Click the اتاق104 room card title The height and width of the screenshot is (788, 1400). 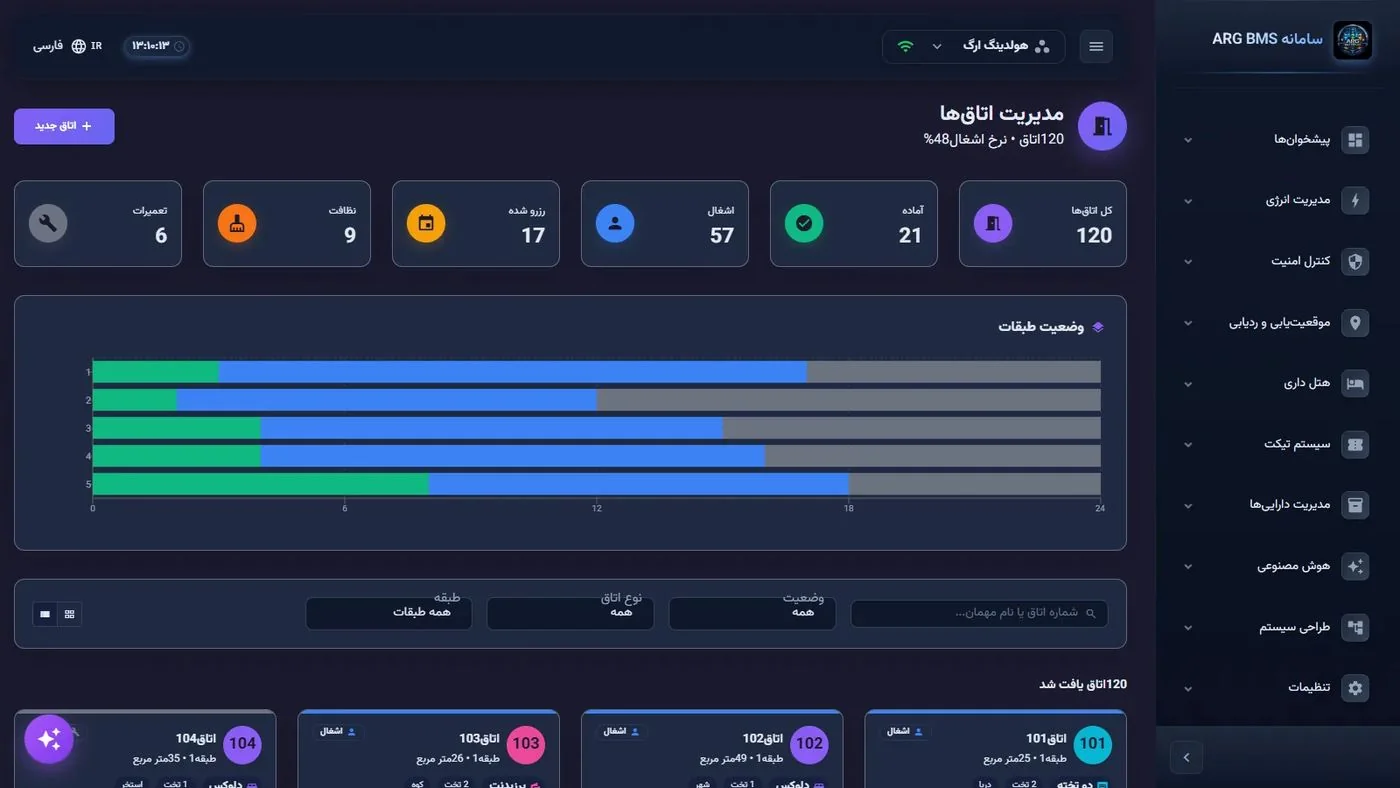195,739
